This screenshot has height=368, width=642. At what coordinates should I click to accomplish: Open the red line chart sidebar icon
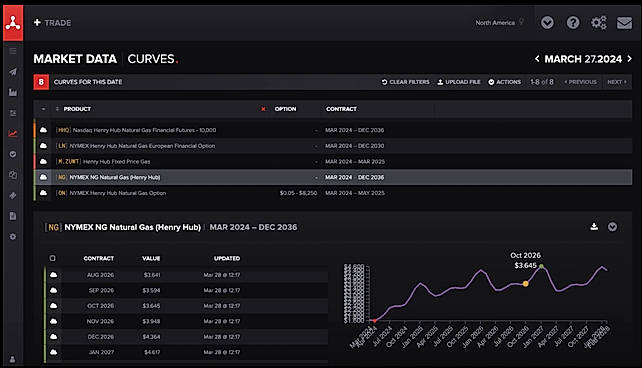point(13,133)
